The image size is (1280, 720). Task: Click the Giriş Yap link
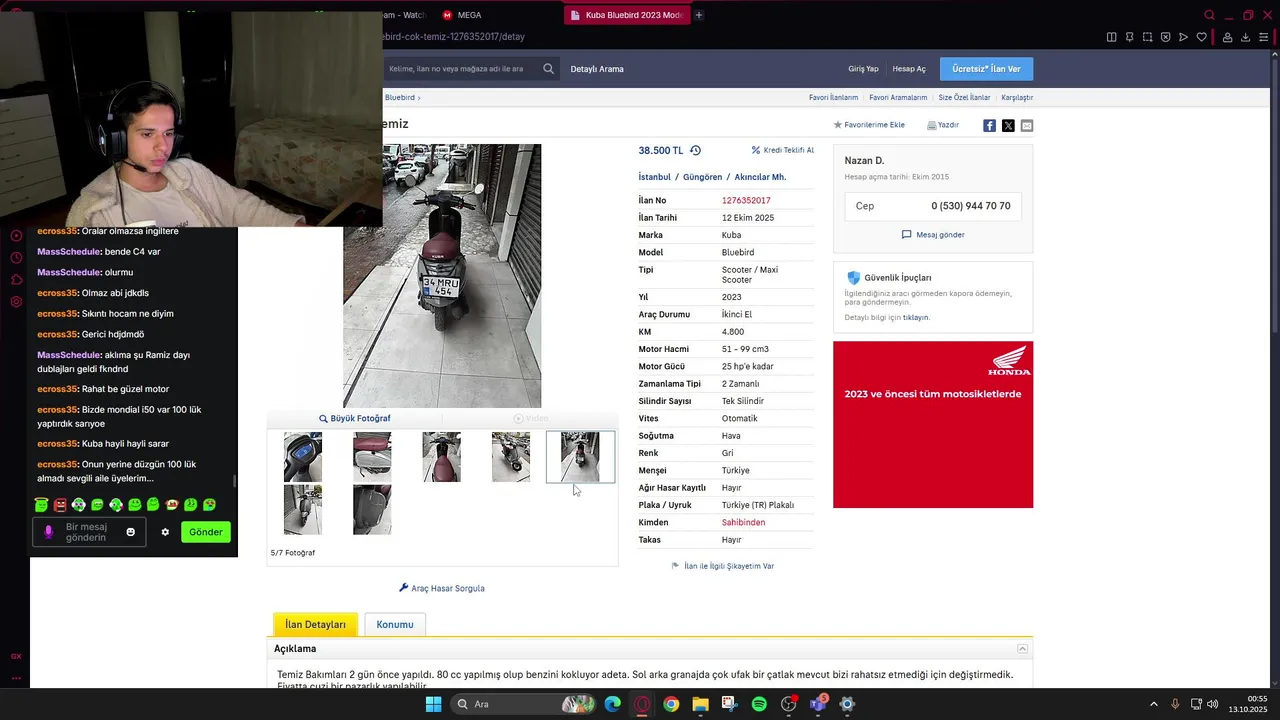tap(863, 69)
